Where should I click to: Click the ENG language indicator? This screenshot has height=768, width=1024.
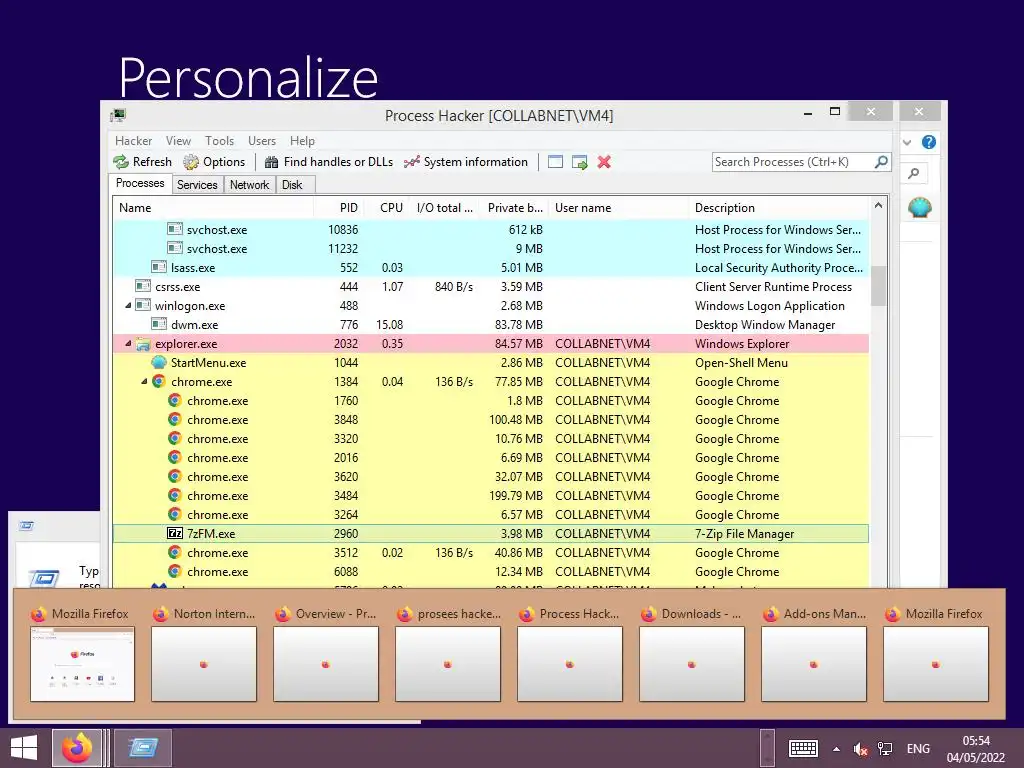point(918,749)
